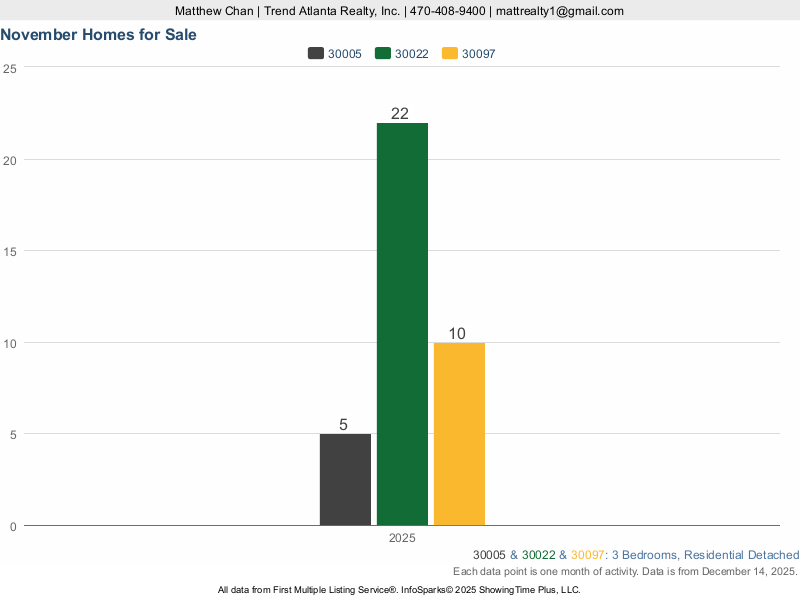
Task: Click the dark gray 30005 legend swatch
Action: [316, 54]
